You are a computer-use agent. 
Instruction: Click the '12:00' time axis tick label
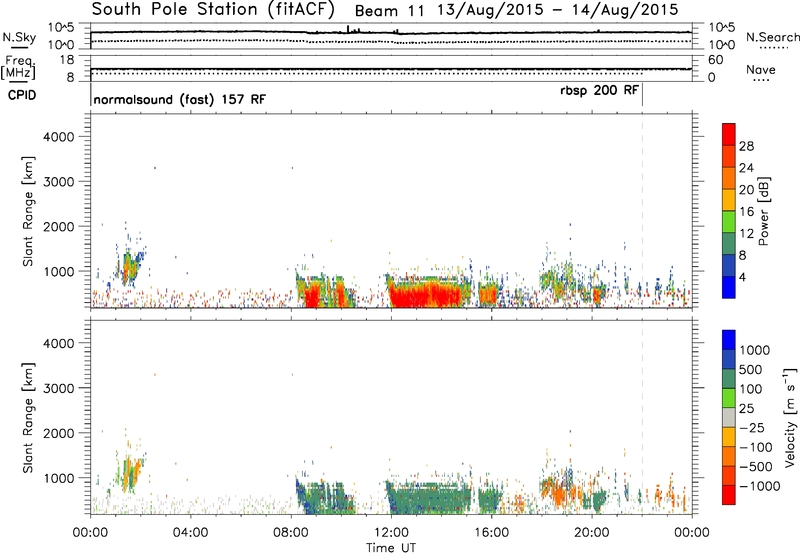pos(391,533)
